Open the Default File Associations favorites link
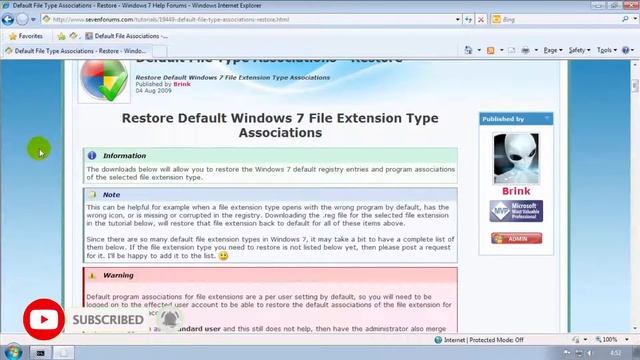 (x=127, y=36)
